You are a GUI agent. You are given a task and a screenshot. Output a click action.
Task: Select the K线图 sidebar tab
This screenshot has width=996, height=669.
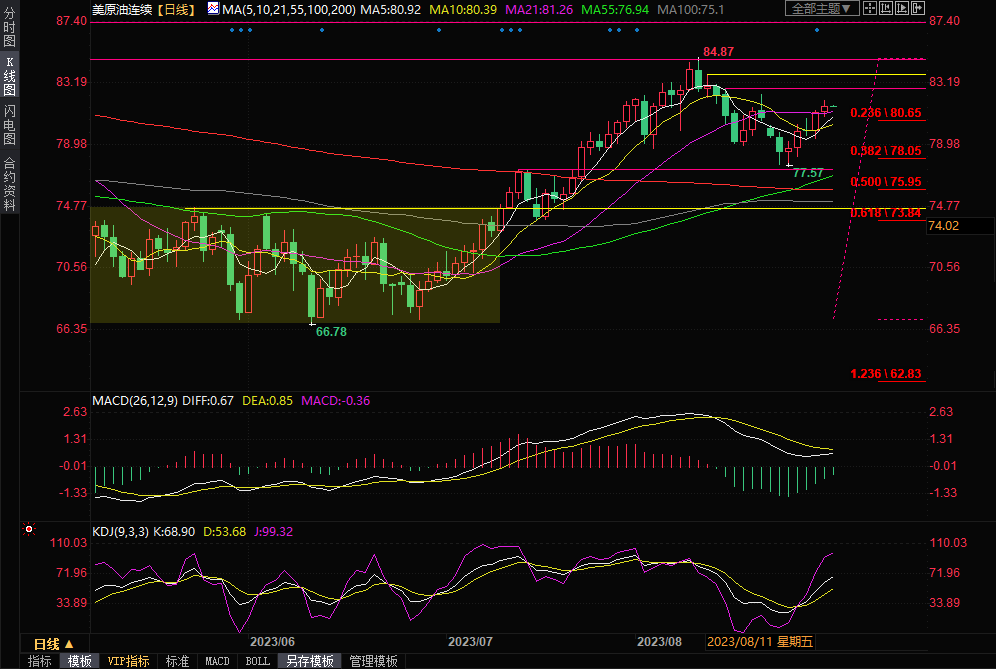coord(10,76)
